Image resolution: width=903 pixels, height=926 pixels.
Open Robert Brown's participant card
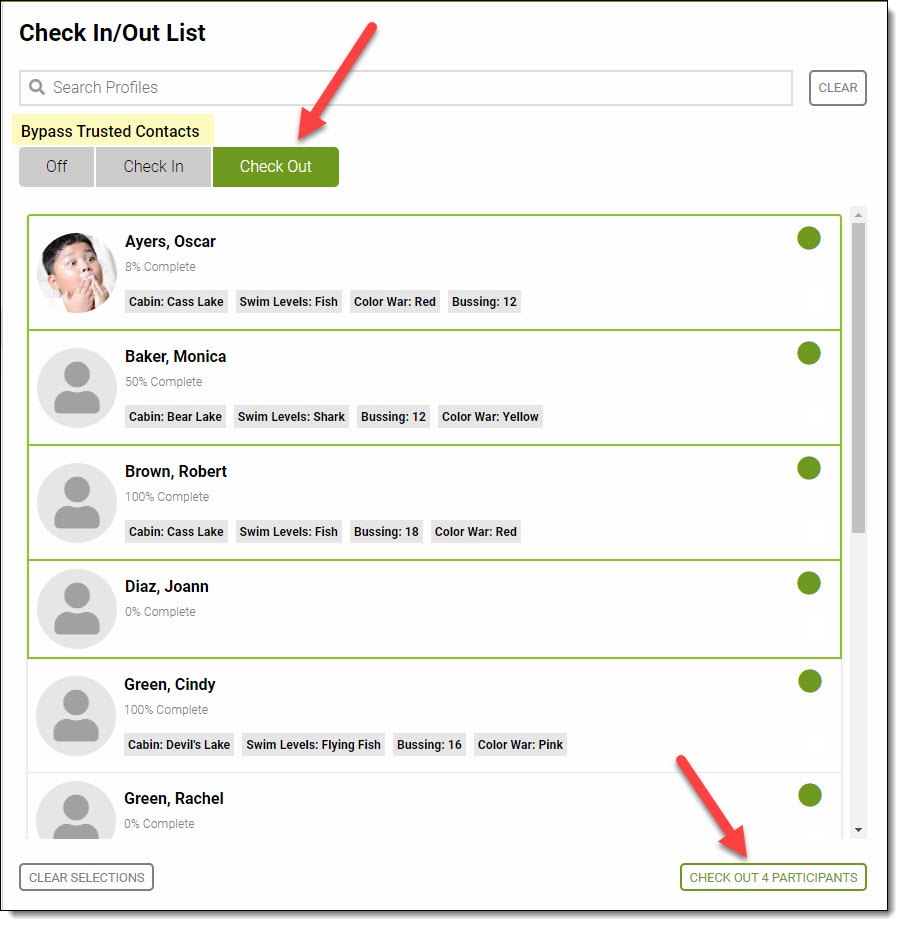450,500
